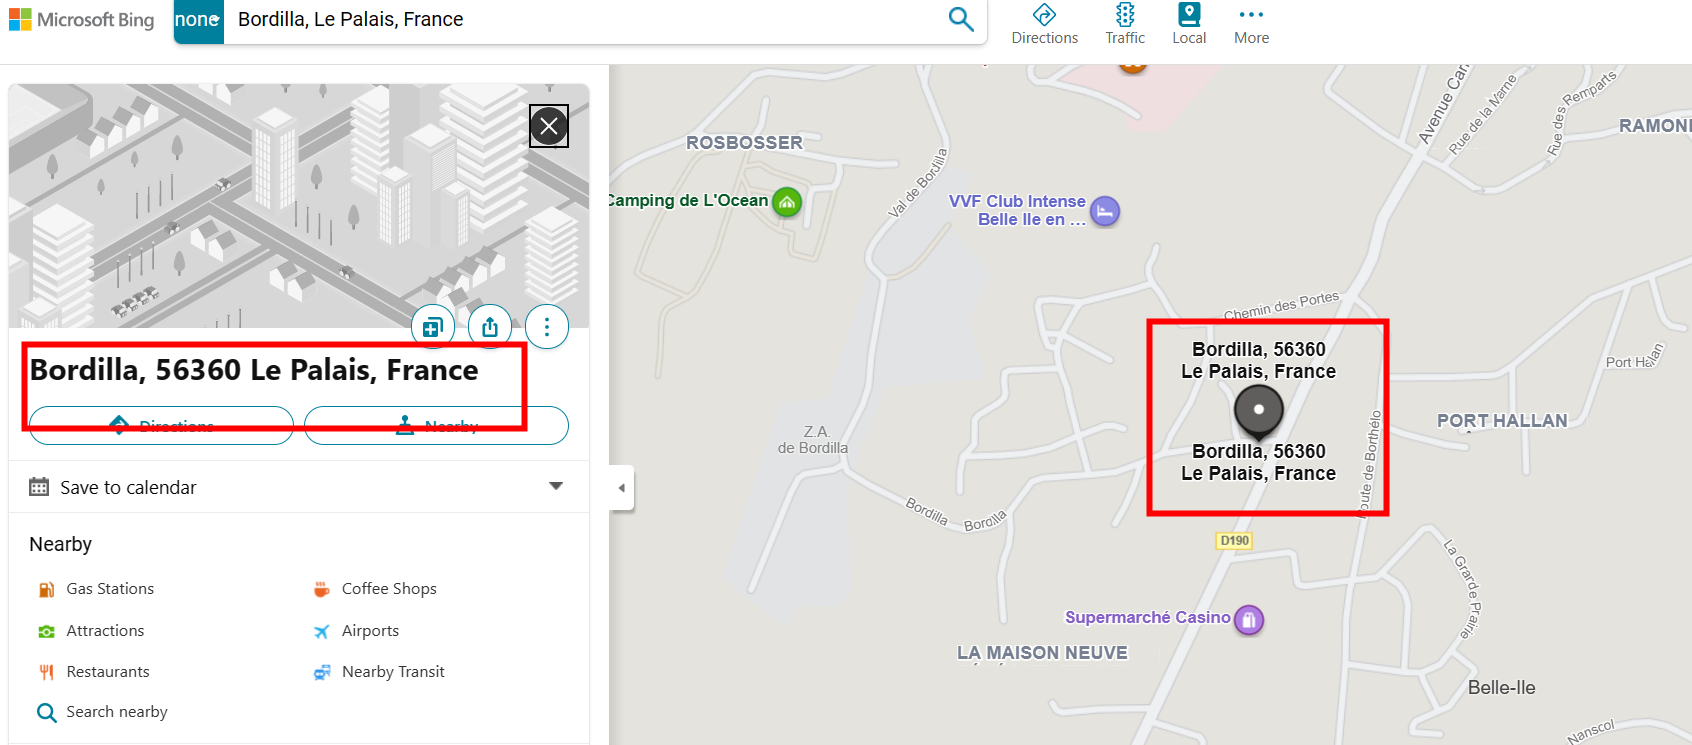Screen dimensions: 1692x745
Task: Select the VVF Club Intense hotel marker
Action: [x=1105, y=211]
